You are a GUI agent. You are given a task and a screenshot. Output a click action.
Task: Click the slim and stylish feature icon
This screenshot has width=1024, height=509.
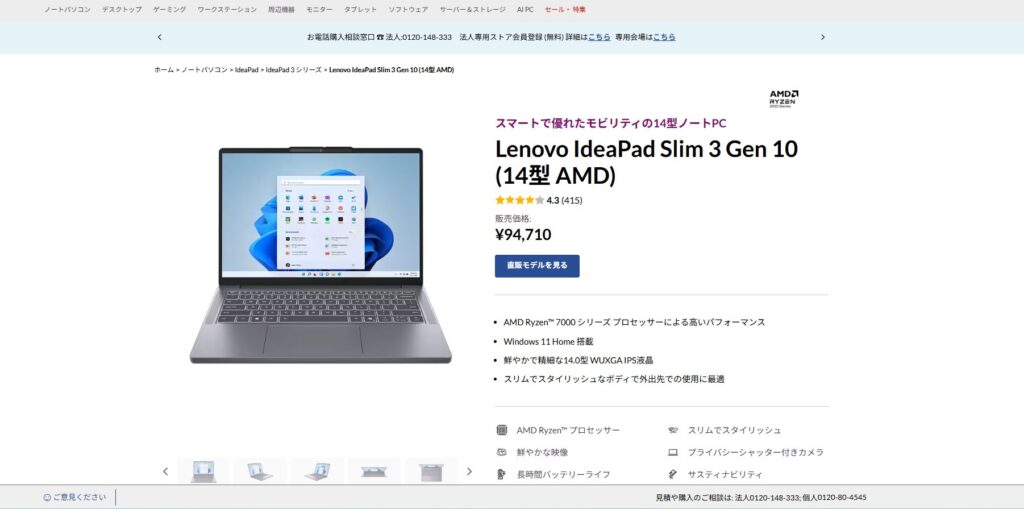coord(673,430)
